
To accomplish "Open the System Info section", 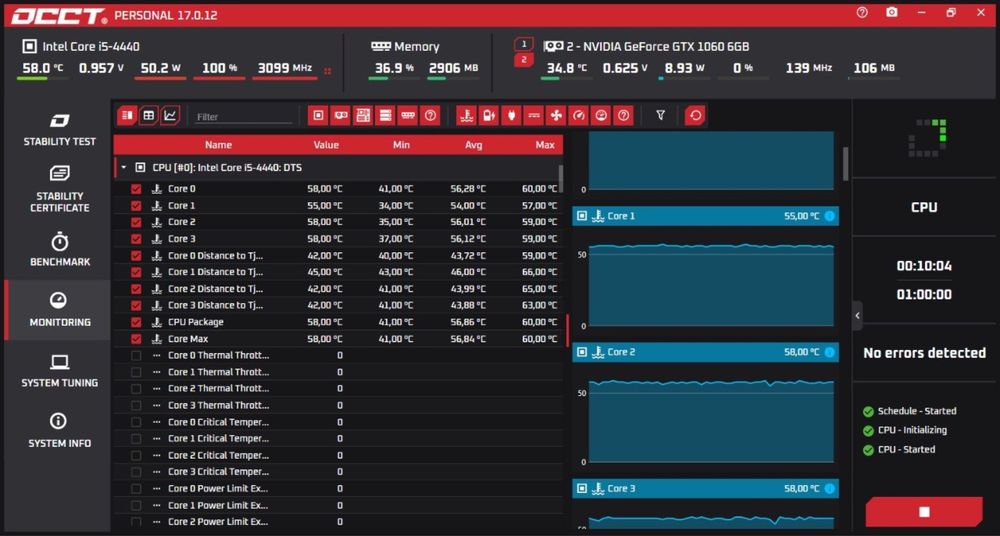I will coord(59,431).
